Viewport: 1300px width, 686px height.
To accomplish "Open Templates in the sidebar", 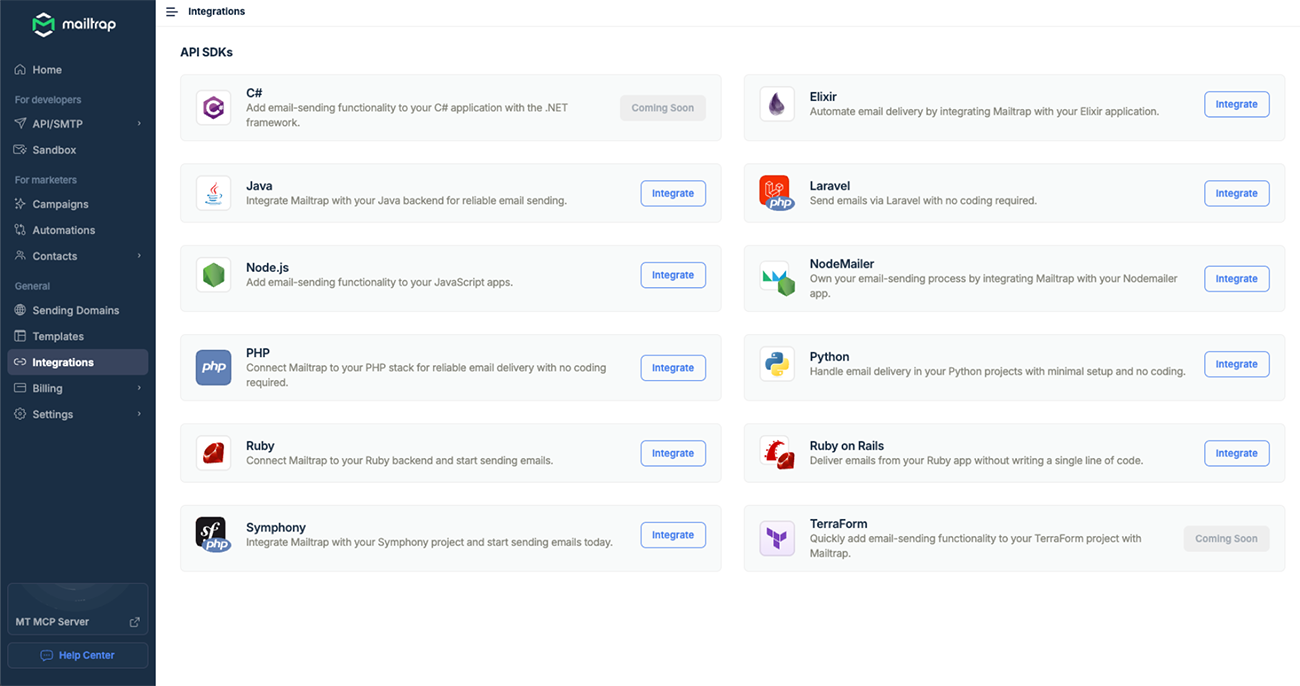I will click(78, 336).
